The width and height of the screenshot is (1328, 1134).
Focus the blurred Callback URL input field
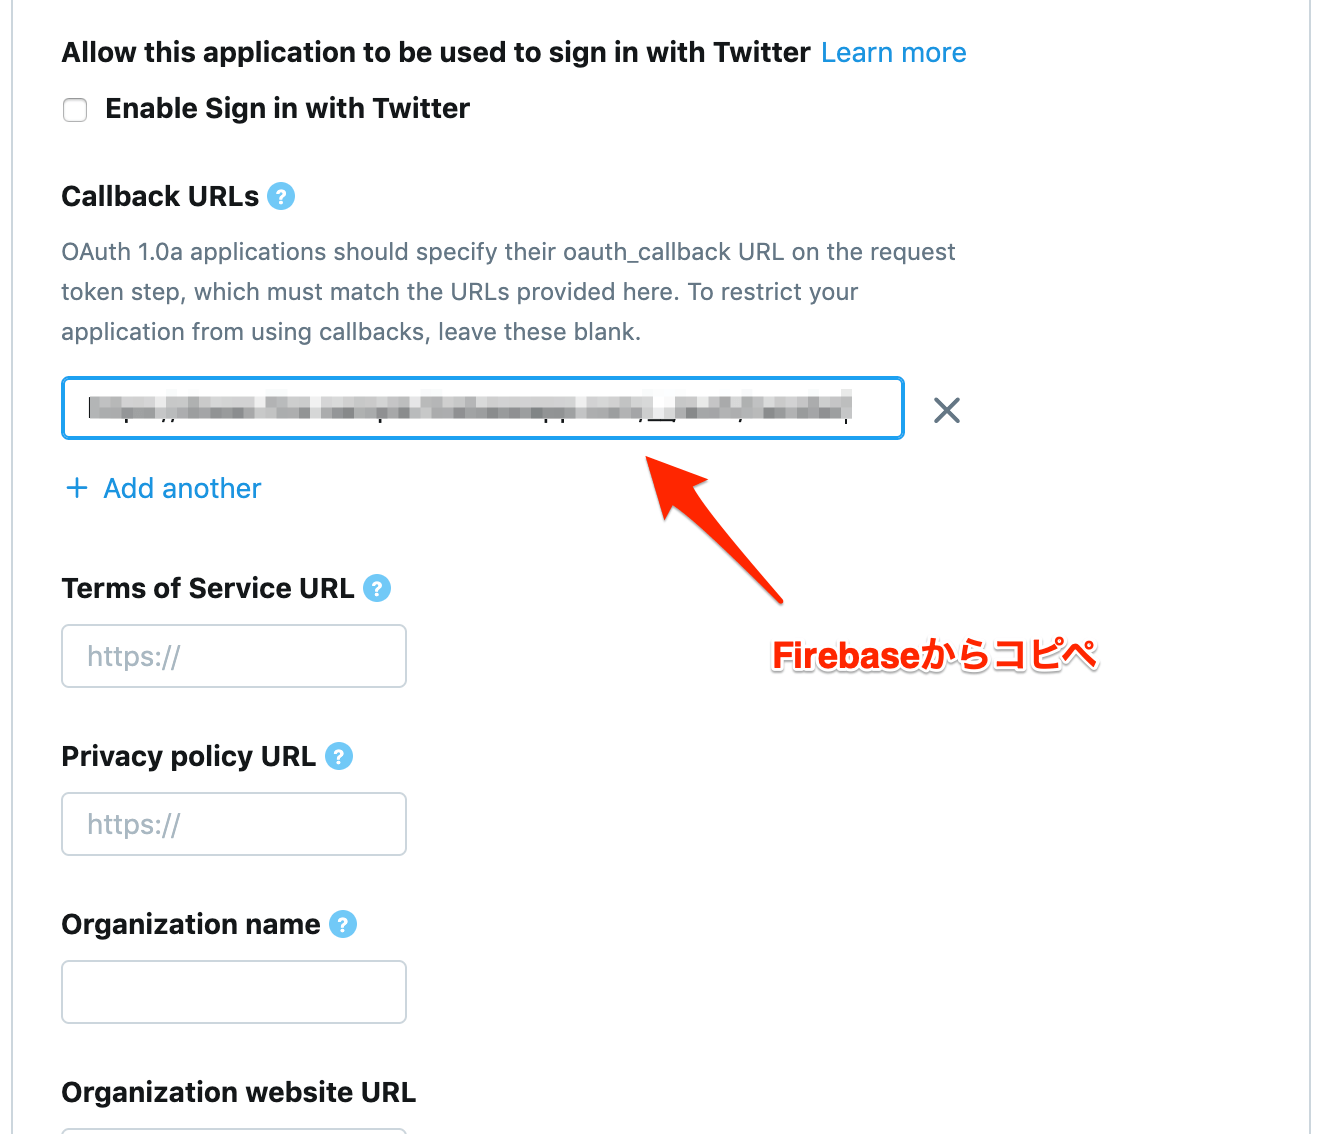click(482, 408)
